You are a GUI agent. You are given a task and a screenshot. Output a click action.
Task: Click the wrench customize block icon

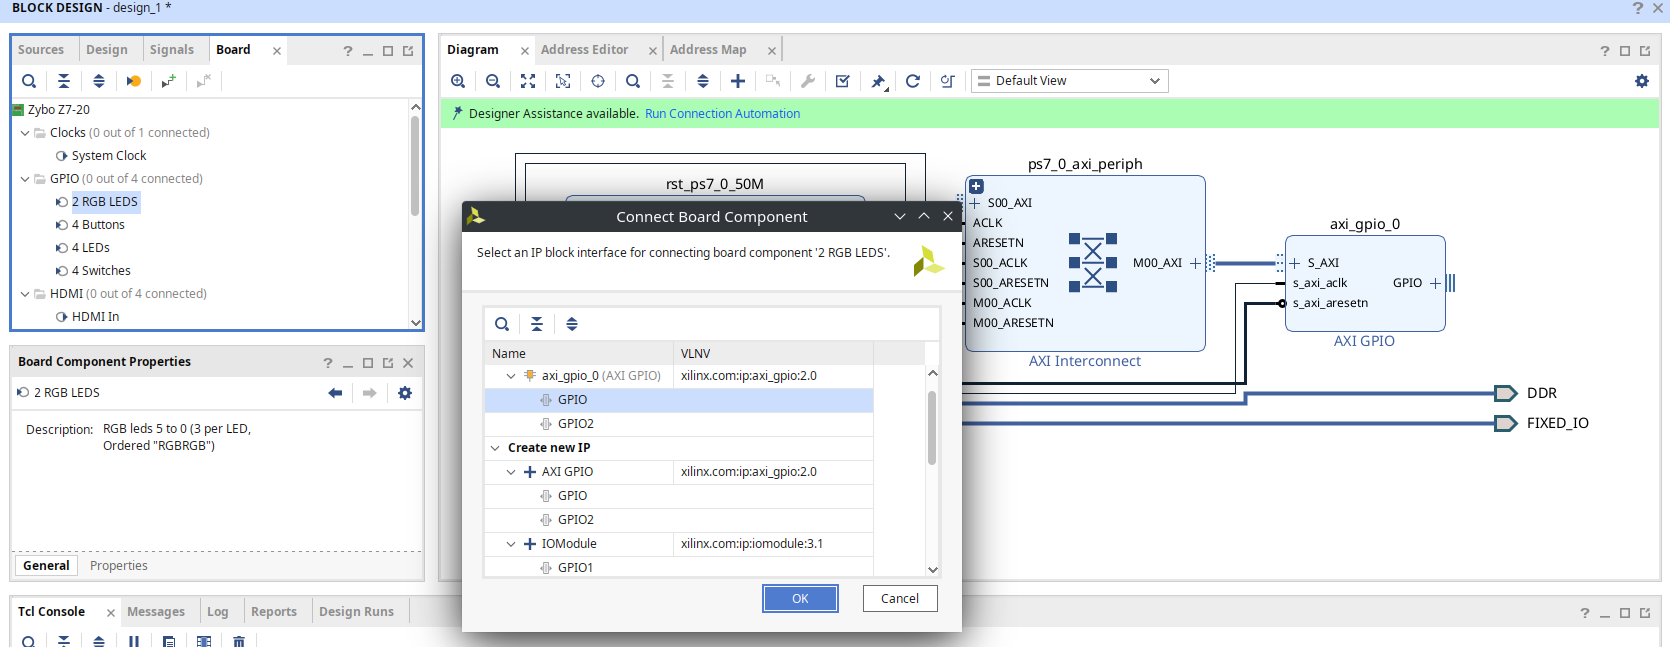pyautogui.click(x=808, y=81)
